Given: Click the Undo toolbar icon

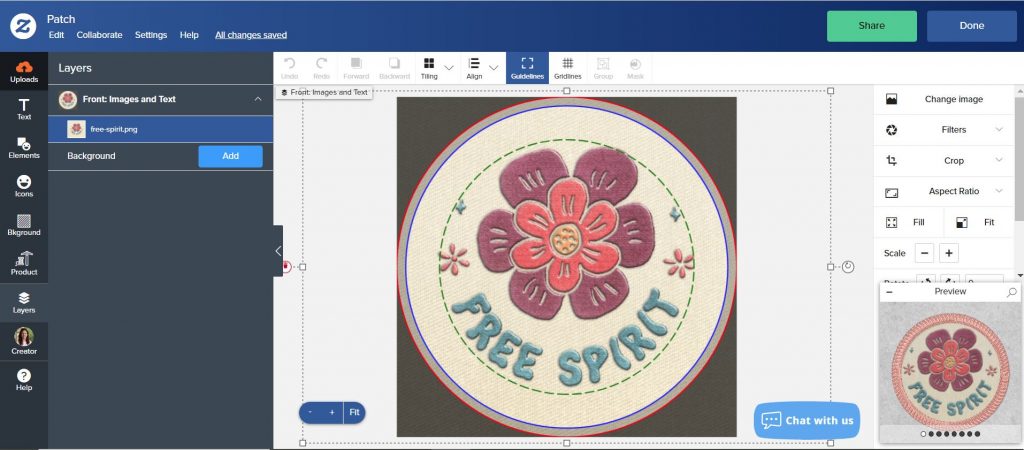Looking at the screenshot, I should (x=289, y=67).
